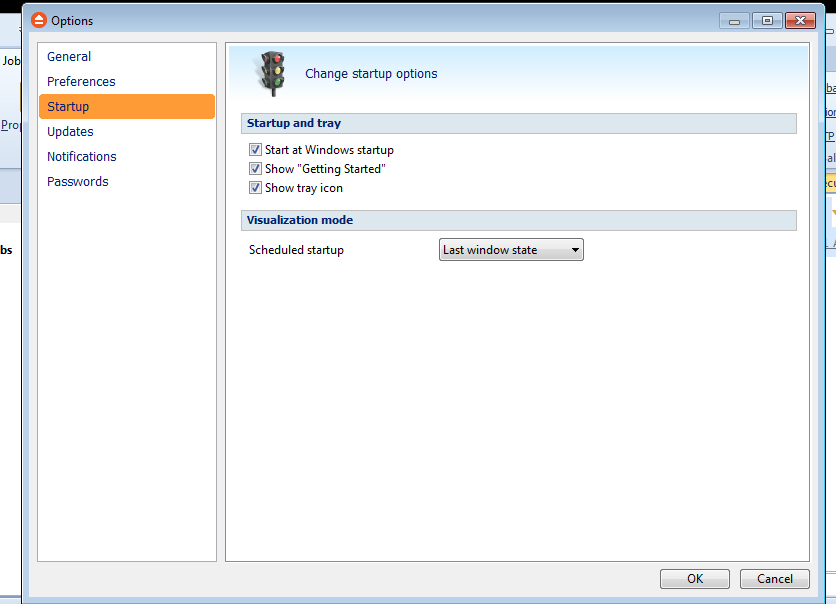Open the General options page
The height and width of the screenshot is (604, 836).
(x=69, y=57)
